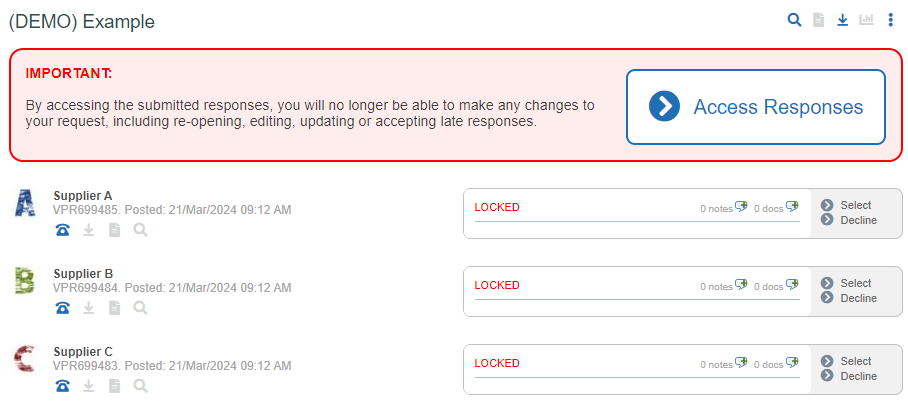
Task: Add a note for Supplier A
Action: tap(741, 207)
